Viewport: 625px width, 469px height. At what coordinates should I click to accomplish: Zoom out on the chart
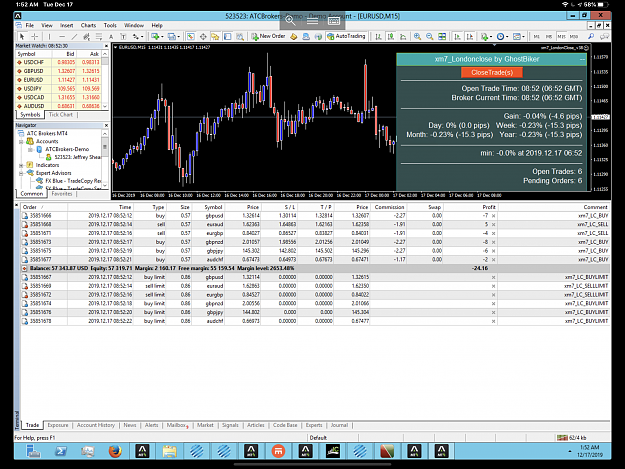tap(430, 37)
